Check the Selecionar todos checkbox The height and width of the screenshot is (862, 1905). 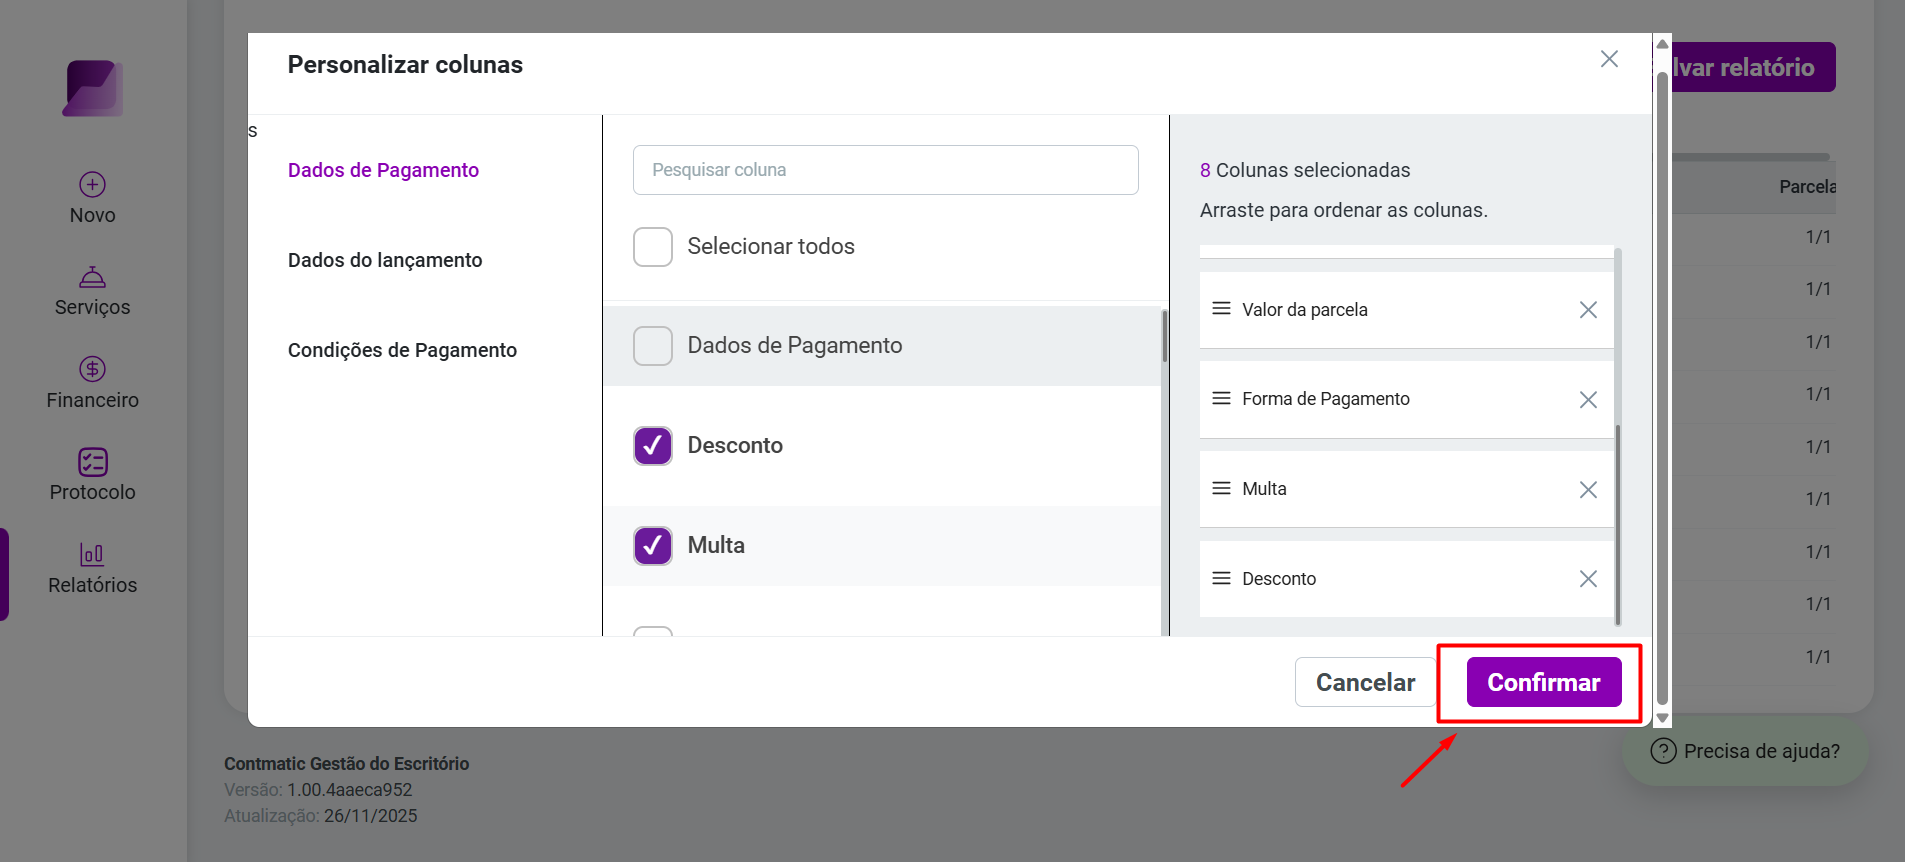(653, 247)
